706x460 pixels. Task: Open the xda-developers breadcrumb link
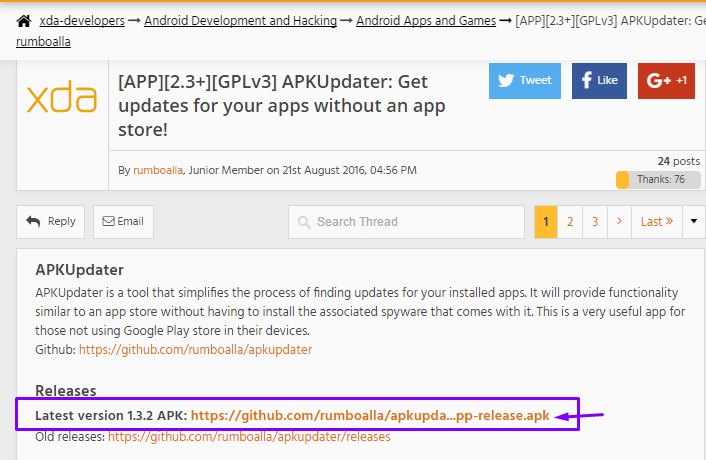pos(82,21)
